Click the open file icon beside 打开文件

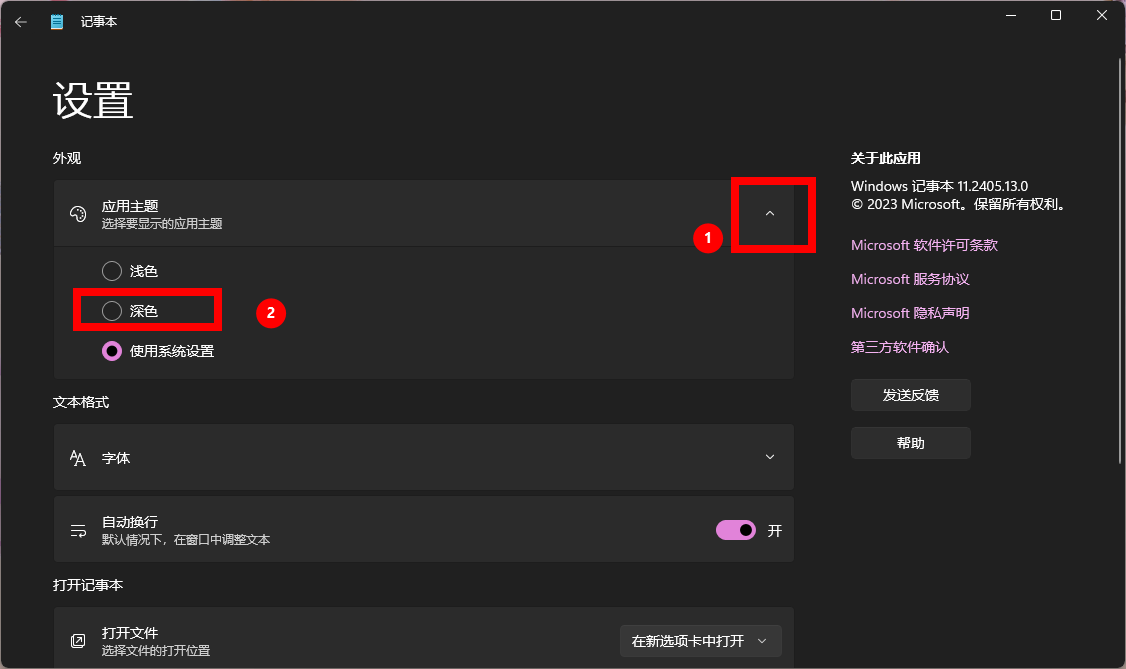78,641
